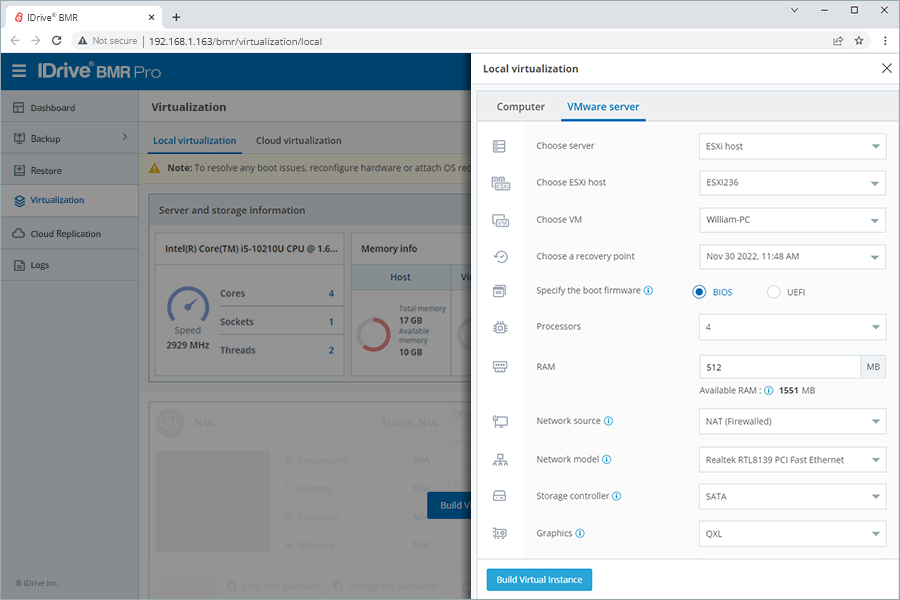
Task: Click the Network source row icon
Action: [x=500, y=421]
